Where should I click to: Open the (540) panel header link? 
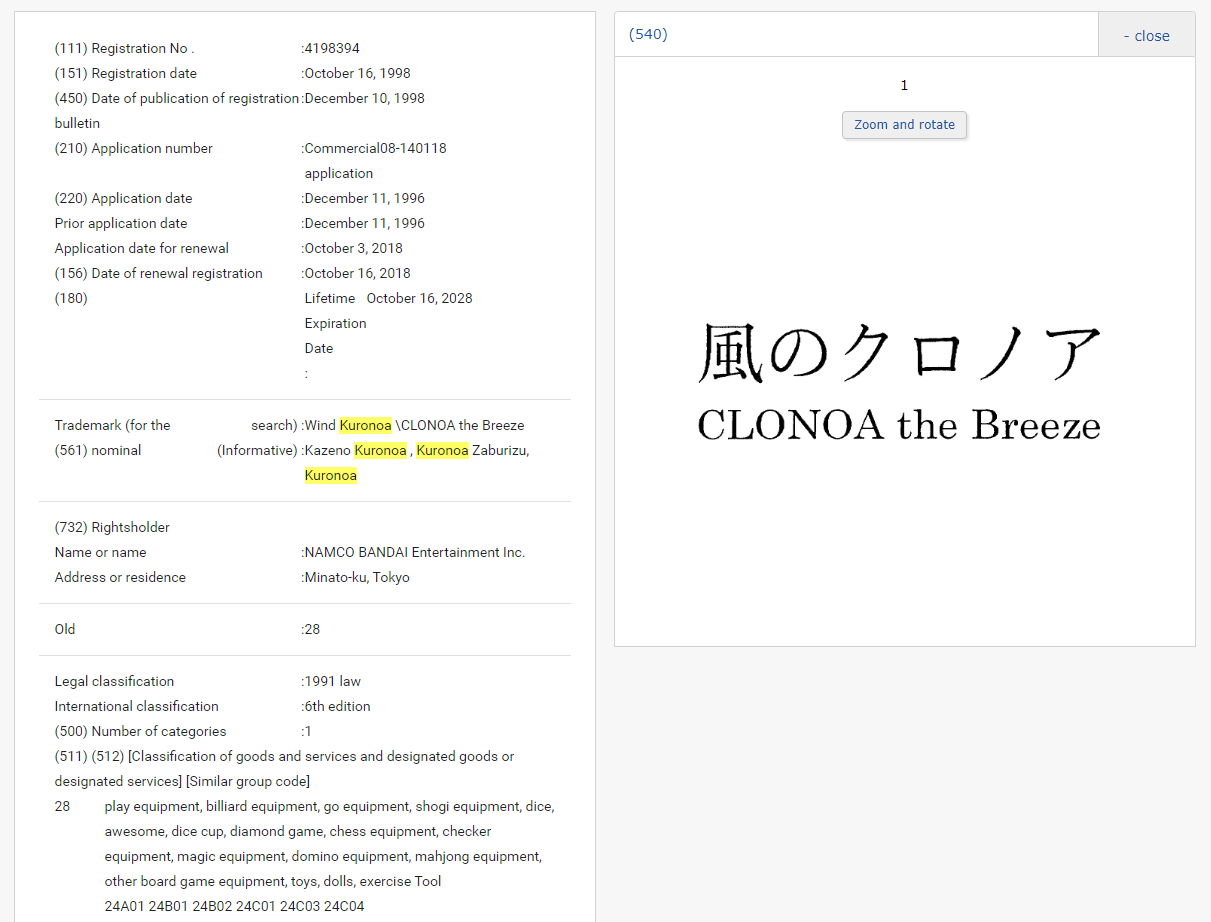point(648,34)
